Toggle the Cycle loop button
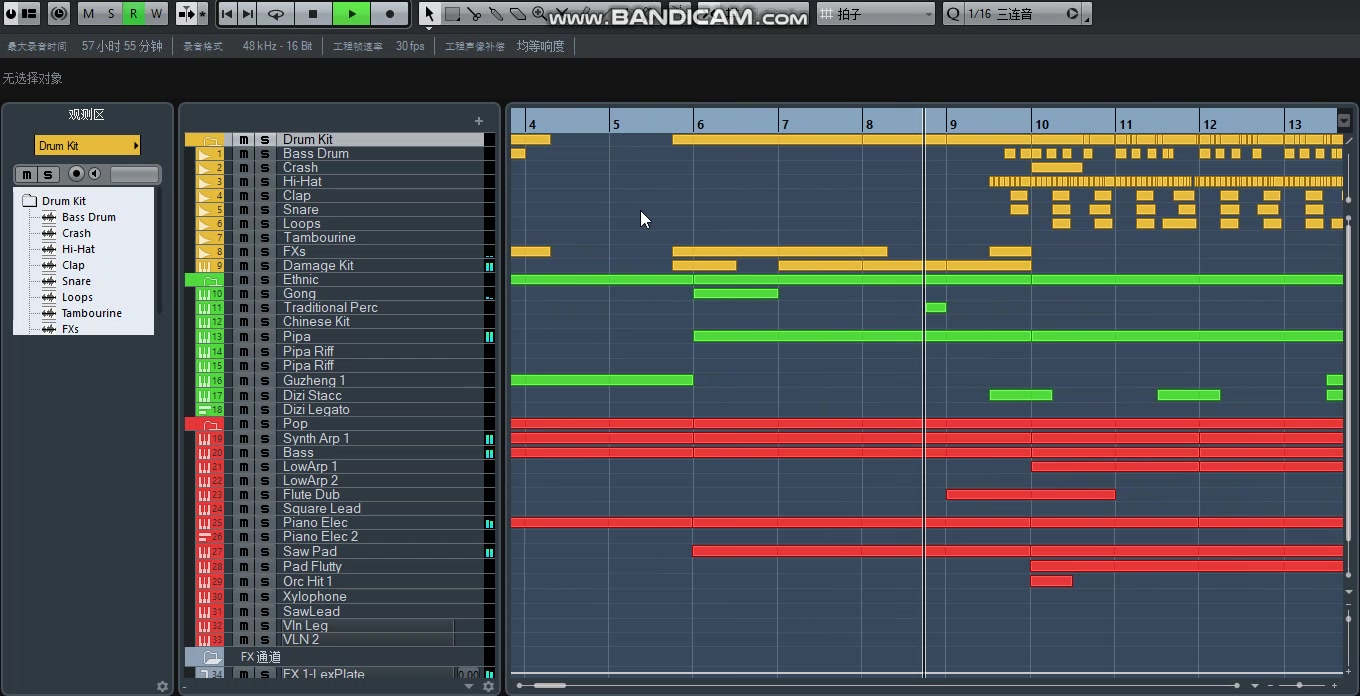Screen dimensions: 1360x696 point(275,14)
